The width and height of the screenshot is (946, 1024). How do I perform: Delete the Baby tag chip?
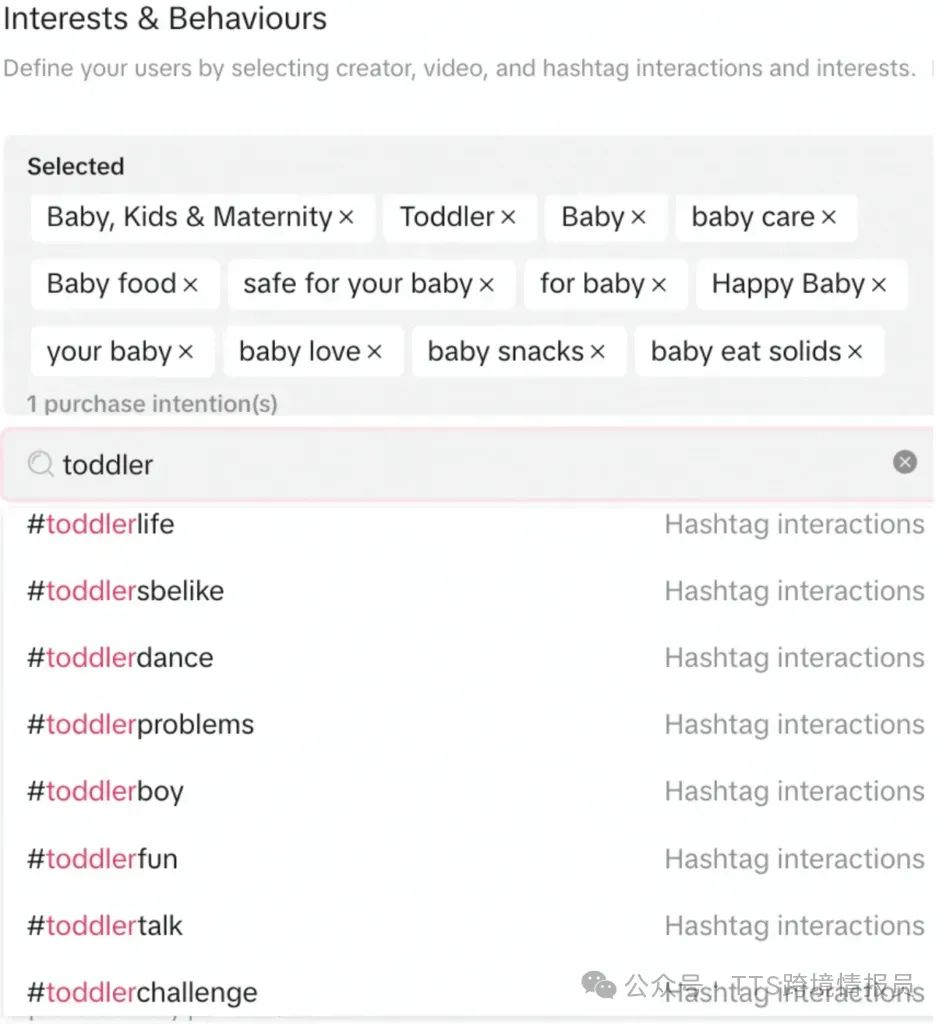point(638,218)
